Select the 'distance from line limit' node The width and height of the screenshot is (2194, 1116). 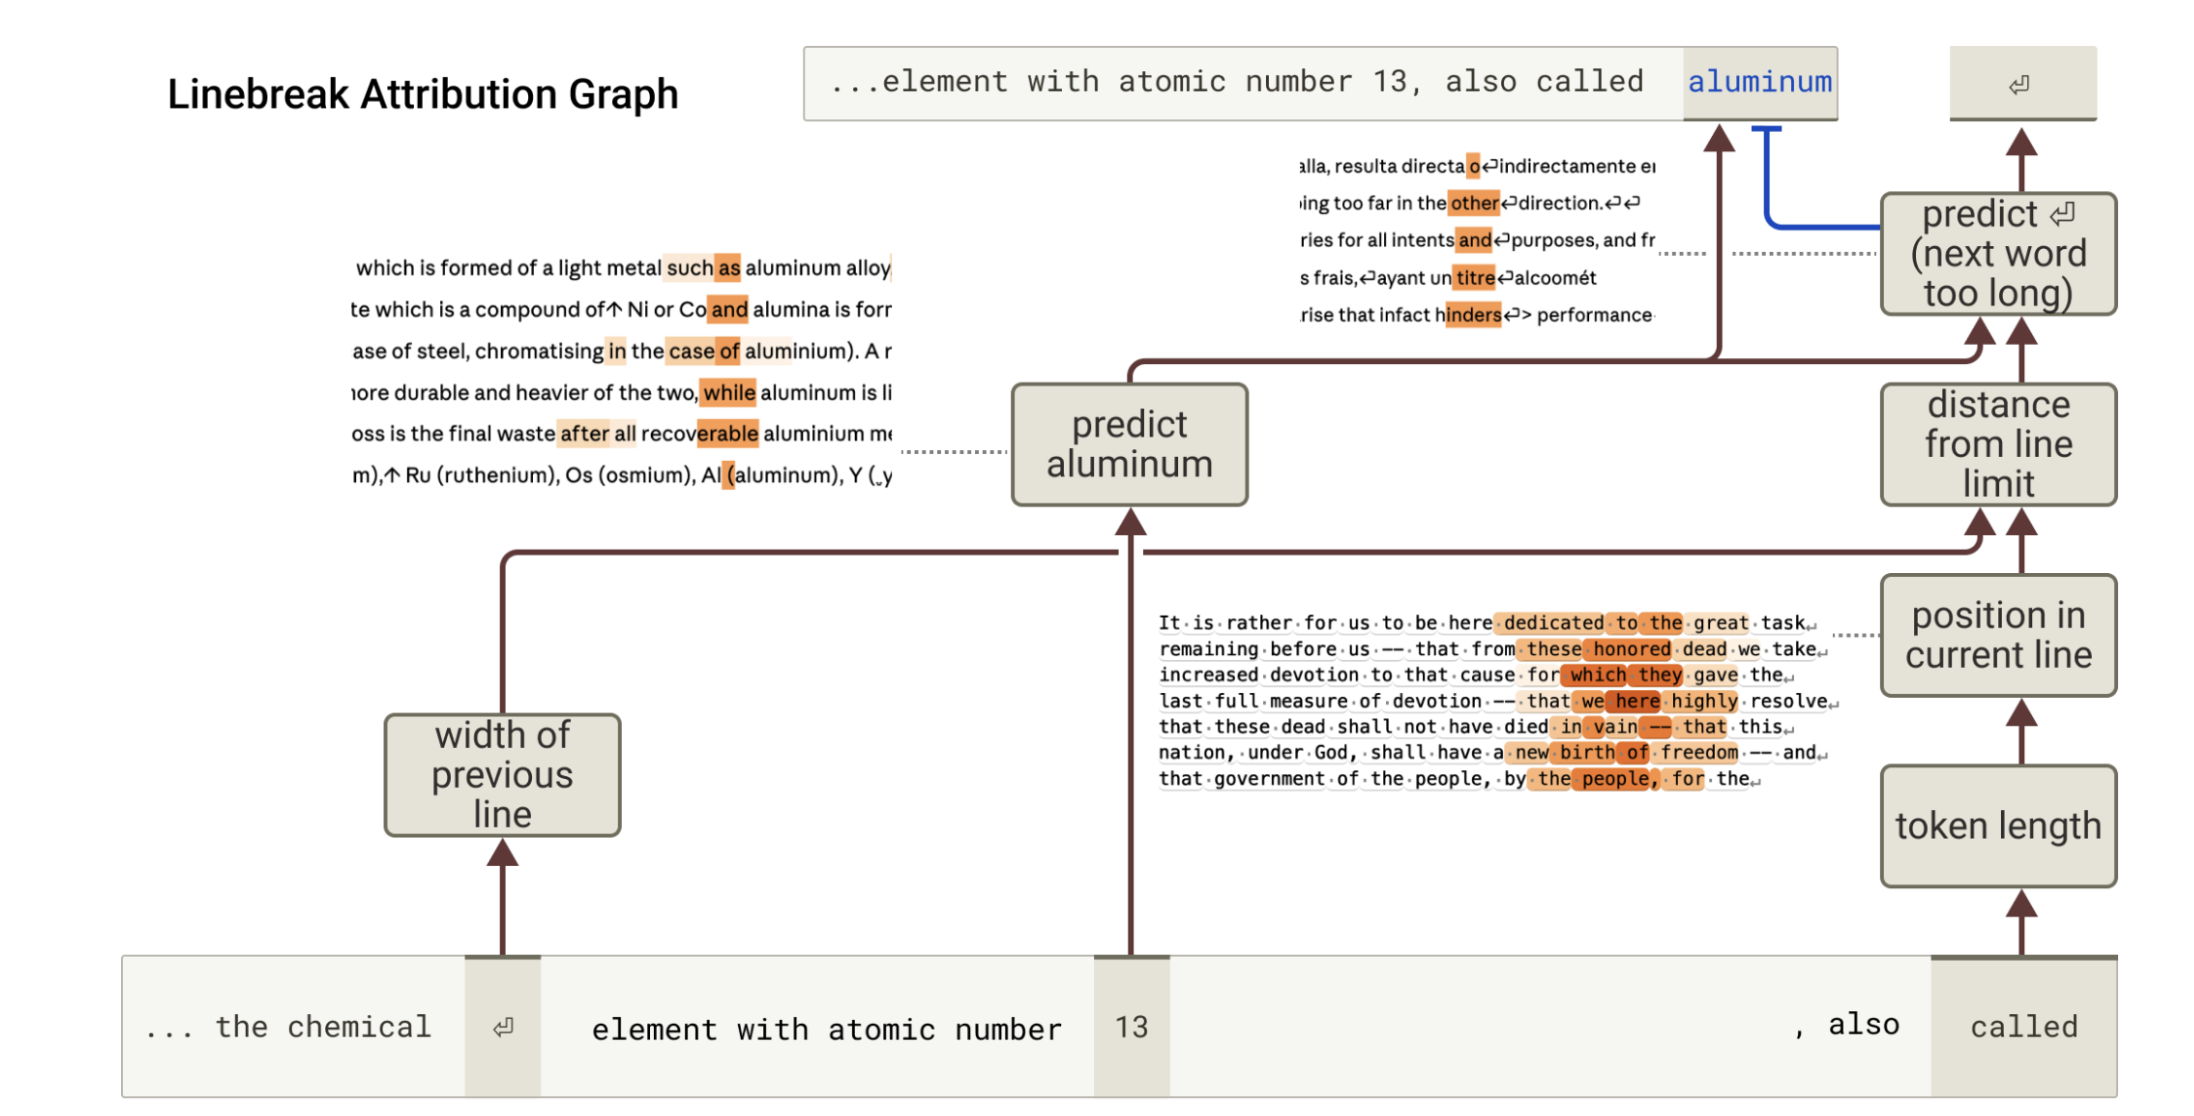coord(1998,444)
